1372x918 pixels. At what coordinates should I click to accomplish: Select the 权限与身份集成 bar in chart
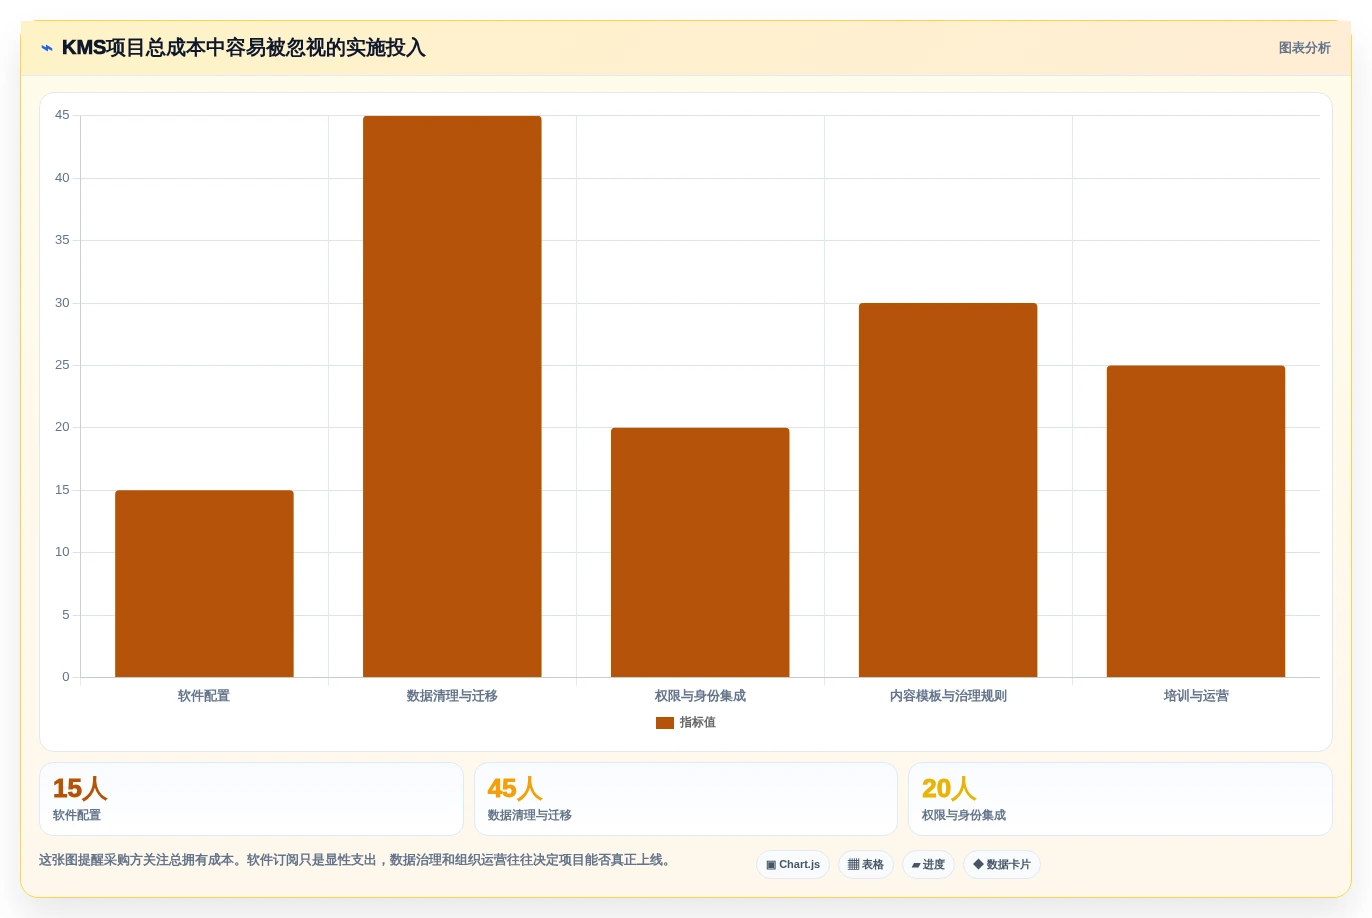pos(700,552)
